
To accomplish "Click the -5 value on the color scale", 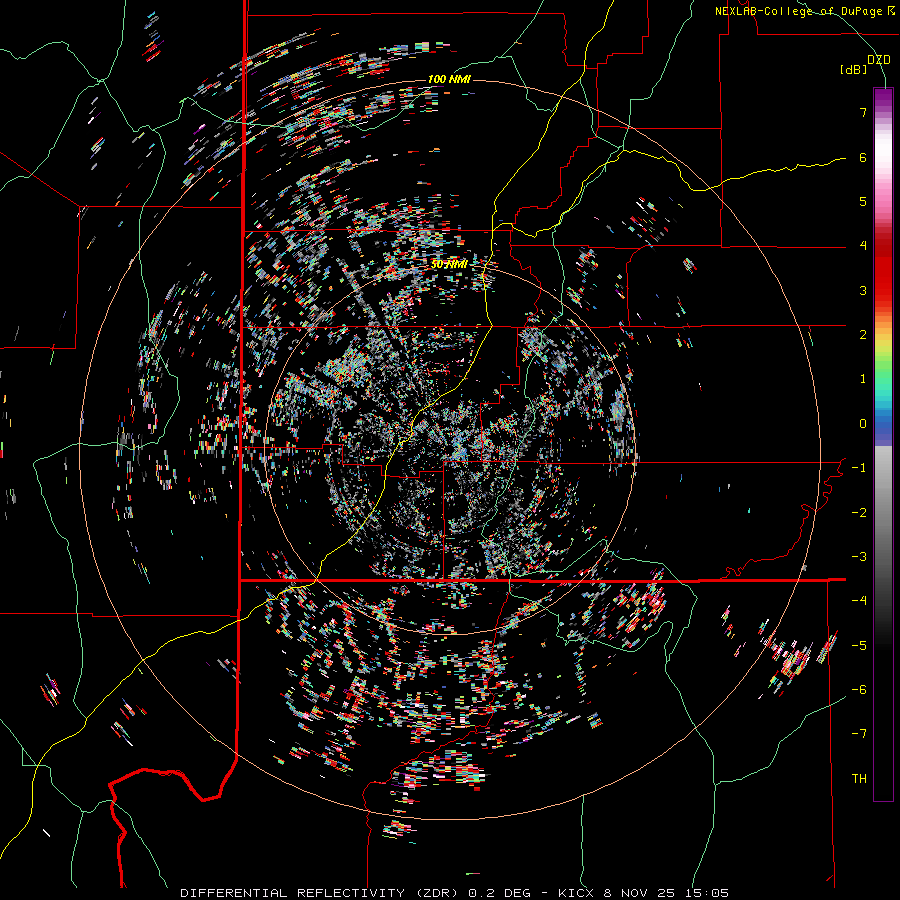I will coord(859,645).
